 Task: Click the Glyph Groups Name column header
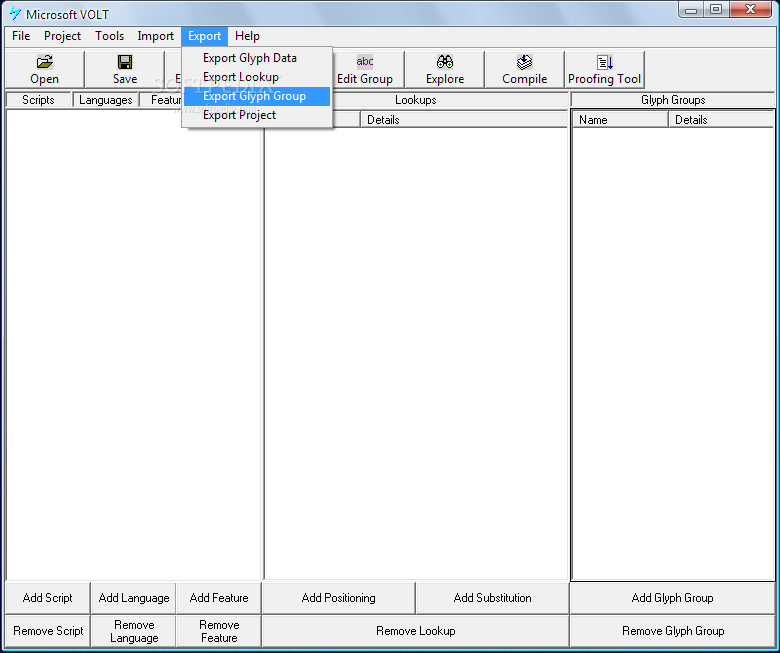coord(620,120)
